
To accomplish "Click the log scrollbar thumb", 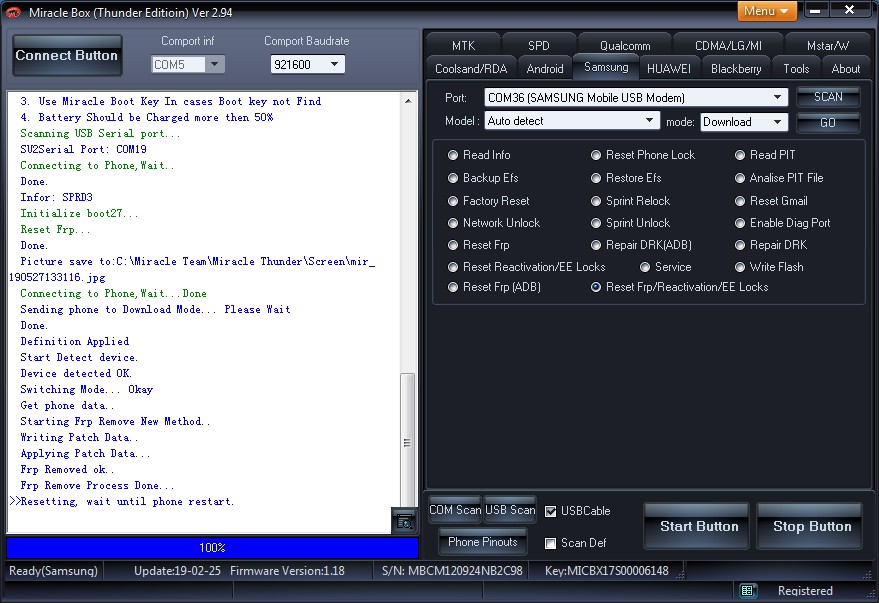I will click(408, 440).
